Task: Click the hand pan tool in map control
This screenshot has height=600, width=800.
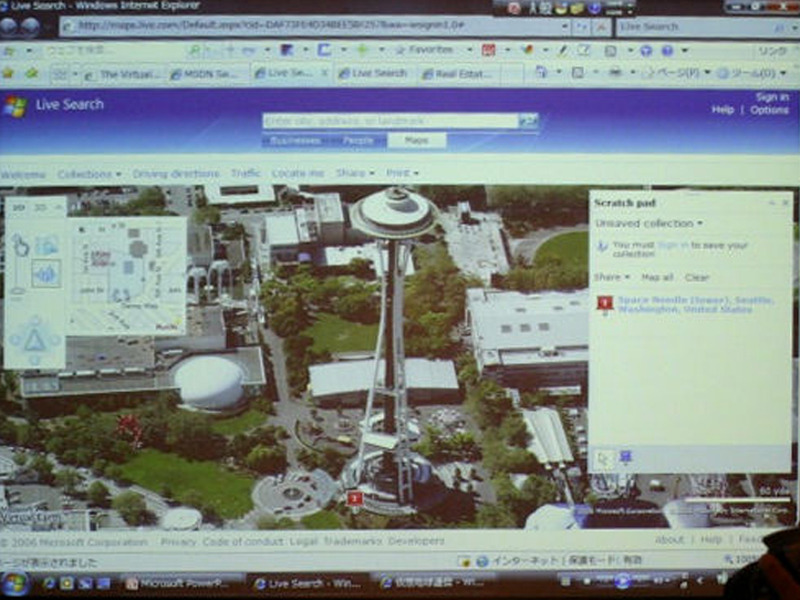Action: pos(20,245)
